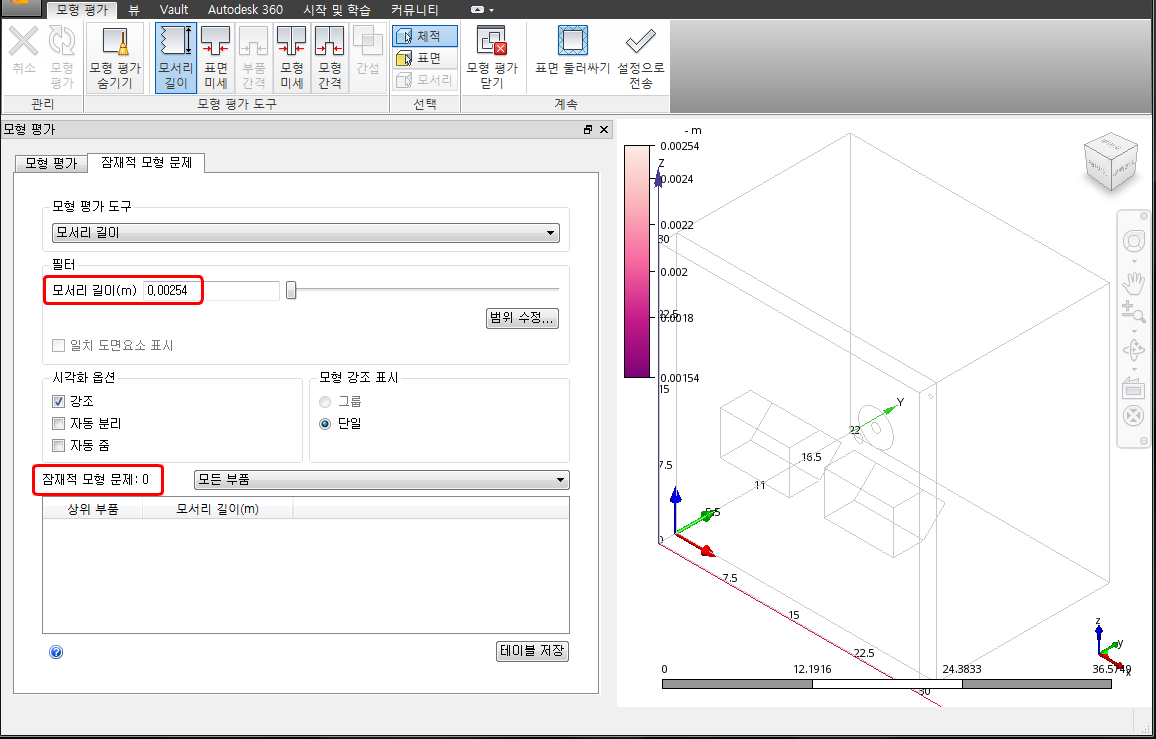Viewport: 1156px width, 739px height.
Task: Click the scale bar below the model
Action: point(887,684)
